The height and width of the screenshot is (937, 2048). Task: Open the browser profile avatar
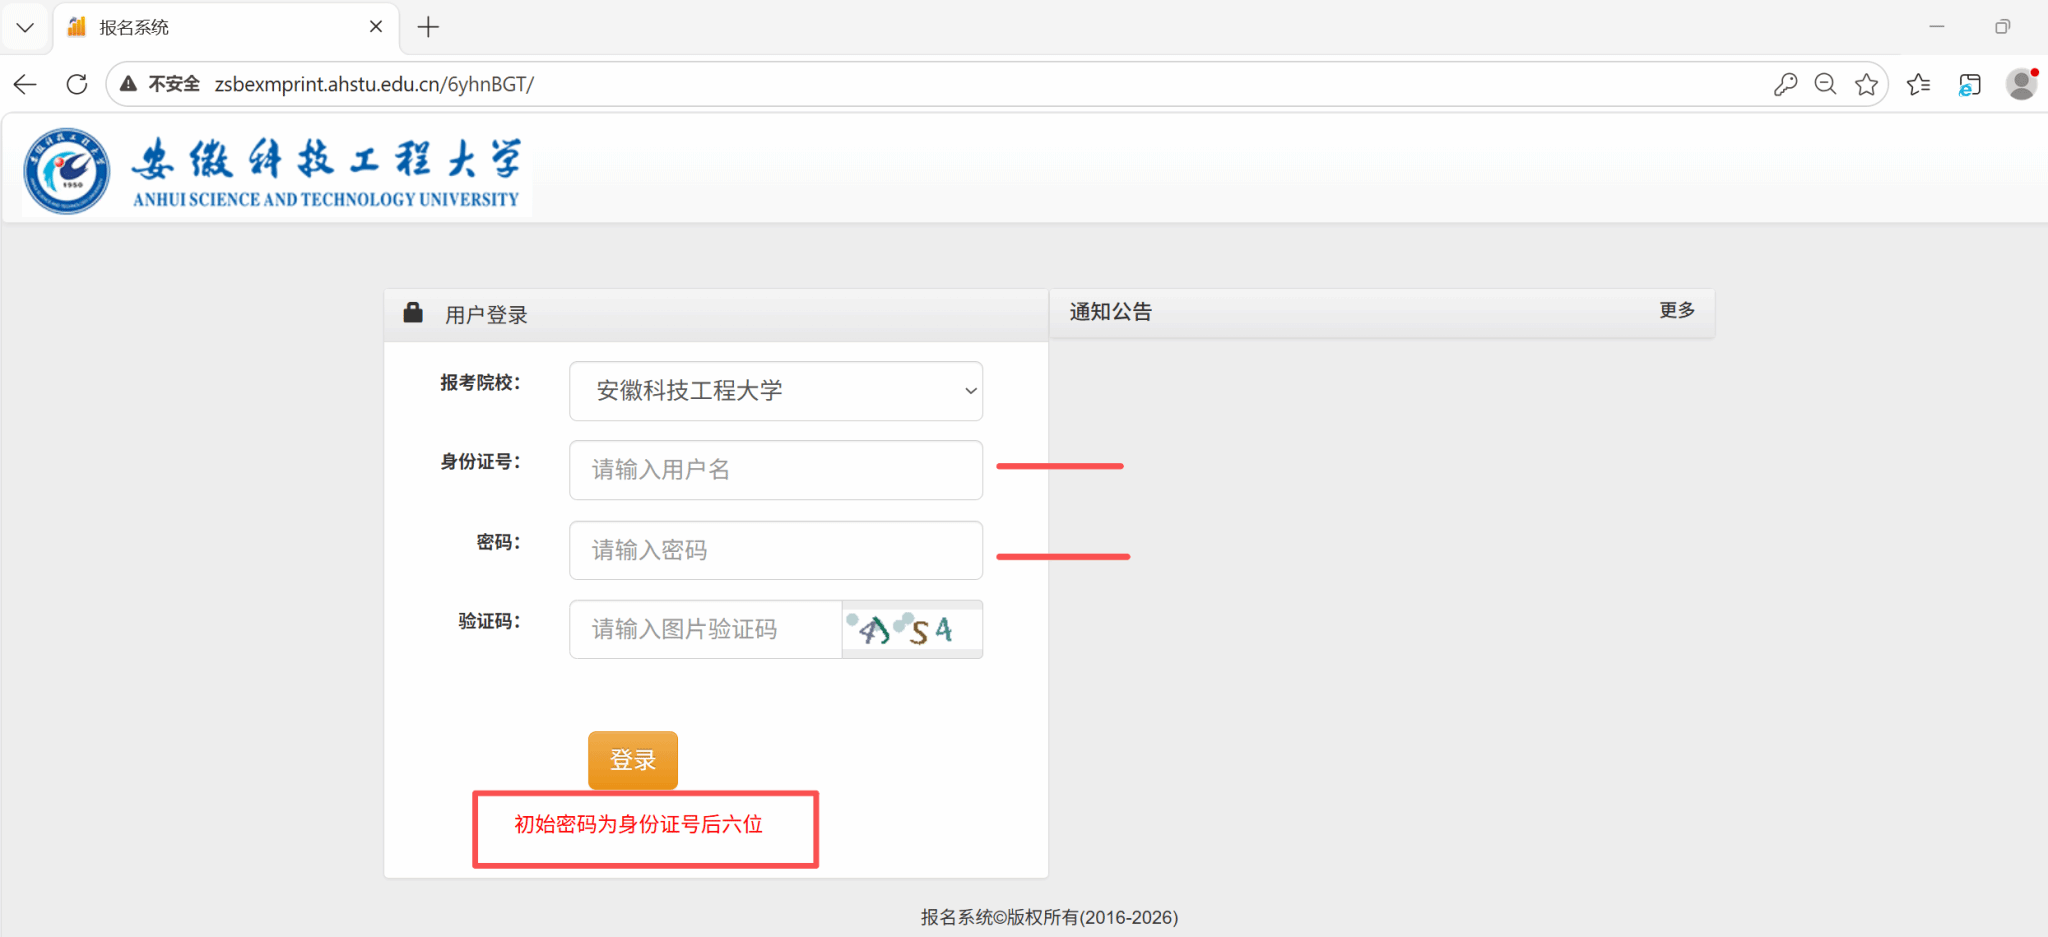point(2021,85)
